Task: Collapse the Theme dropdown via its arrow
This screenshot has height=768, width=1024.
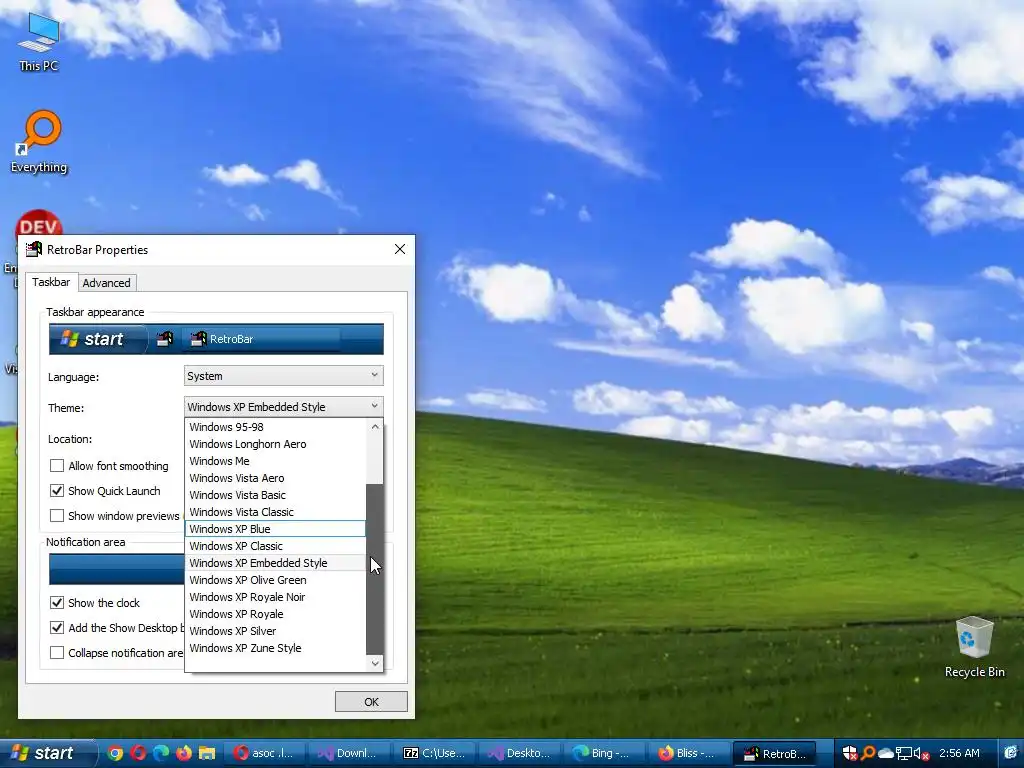Action: [x=374, y=406]
